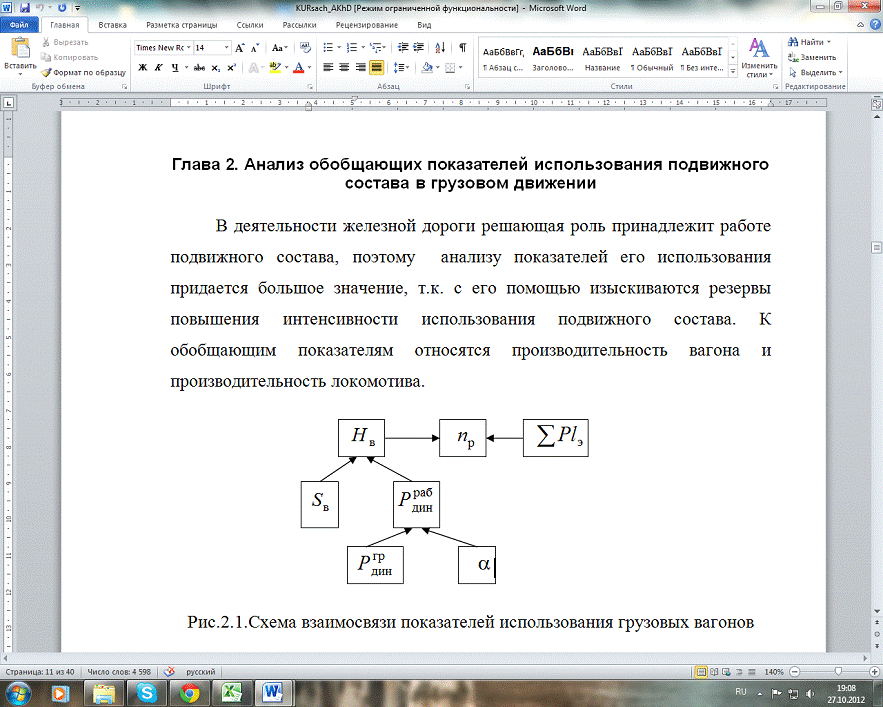Open Windows Explorer folder in taskbar

click(104, 693)
